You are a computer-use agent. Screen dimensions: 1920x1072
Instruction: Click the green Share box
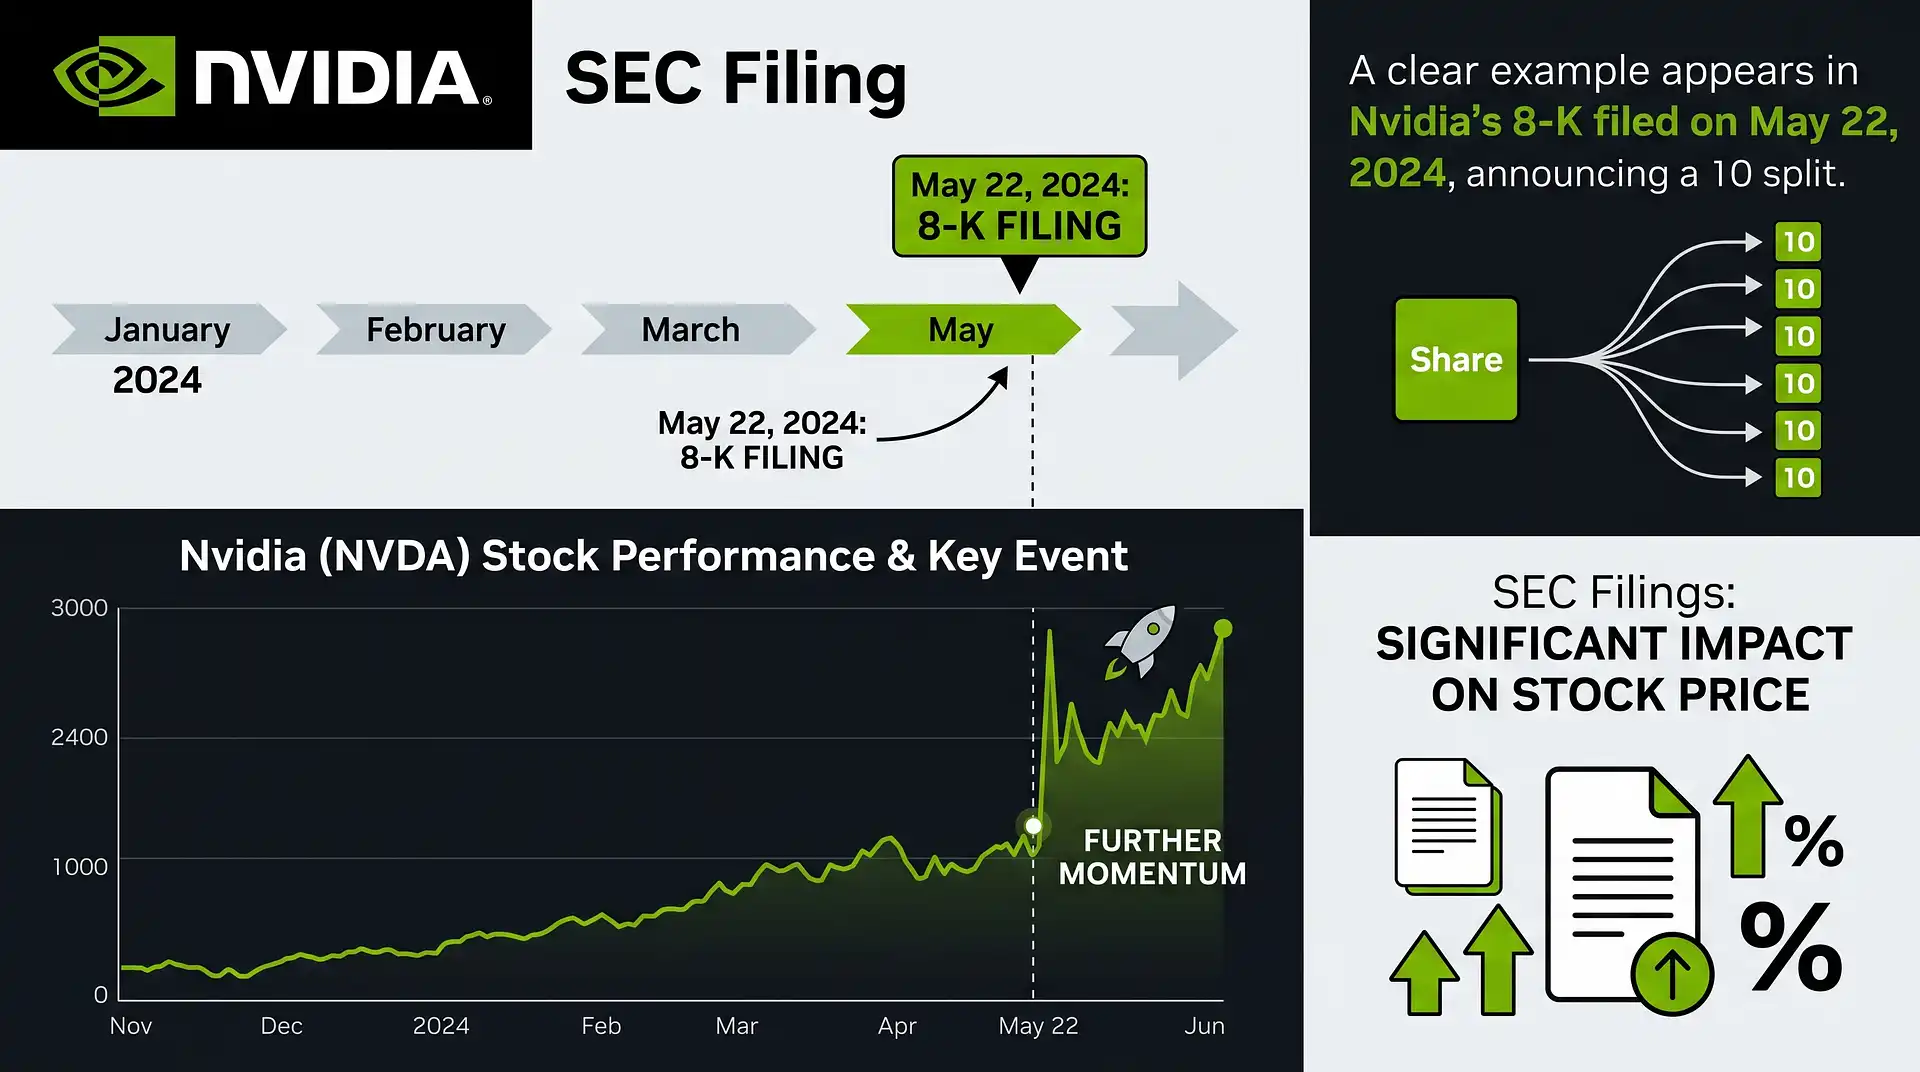[x=1456, y=359]
